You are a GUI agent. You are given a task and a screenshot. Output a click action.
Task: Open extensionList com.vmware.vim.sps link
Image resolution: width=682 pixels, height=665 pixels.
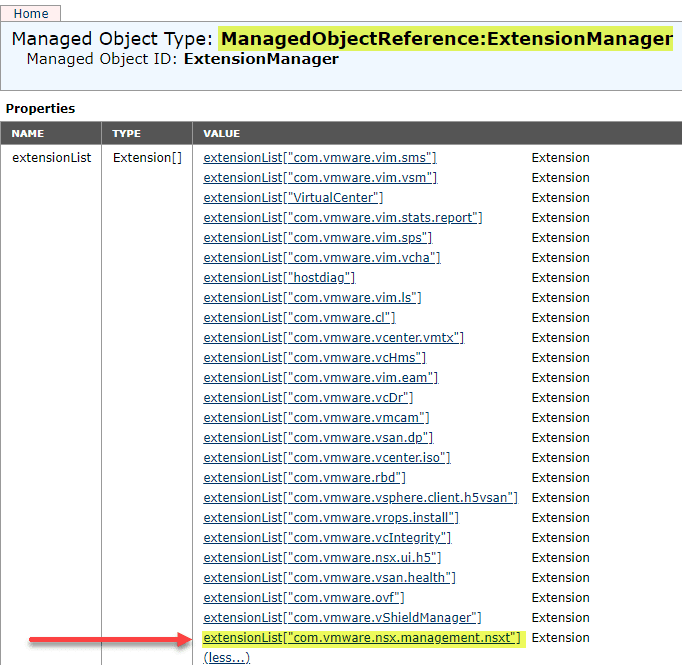[x=318, y=237]
